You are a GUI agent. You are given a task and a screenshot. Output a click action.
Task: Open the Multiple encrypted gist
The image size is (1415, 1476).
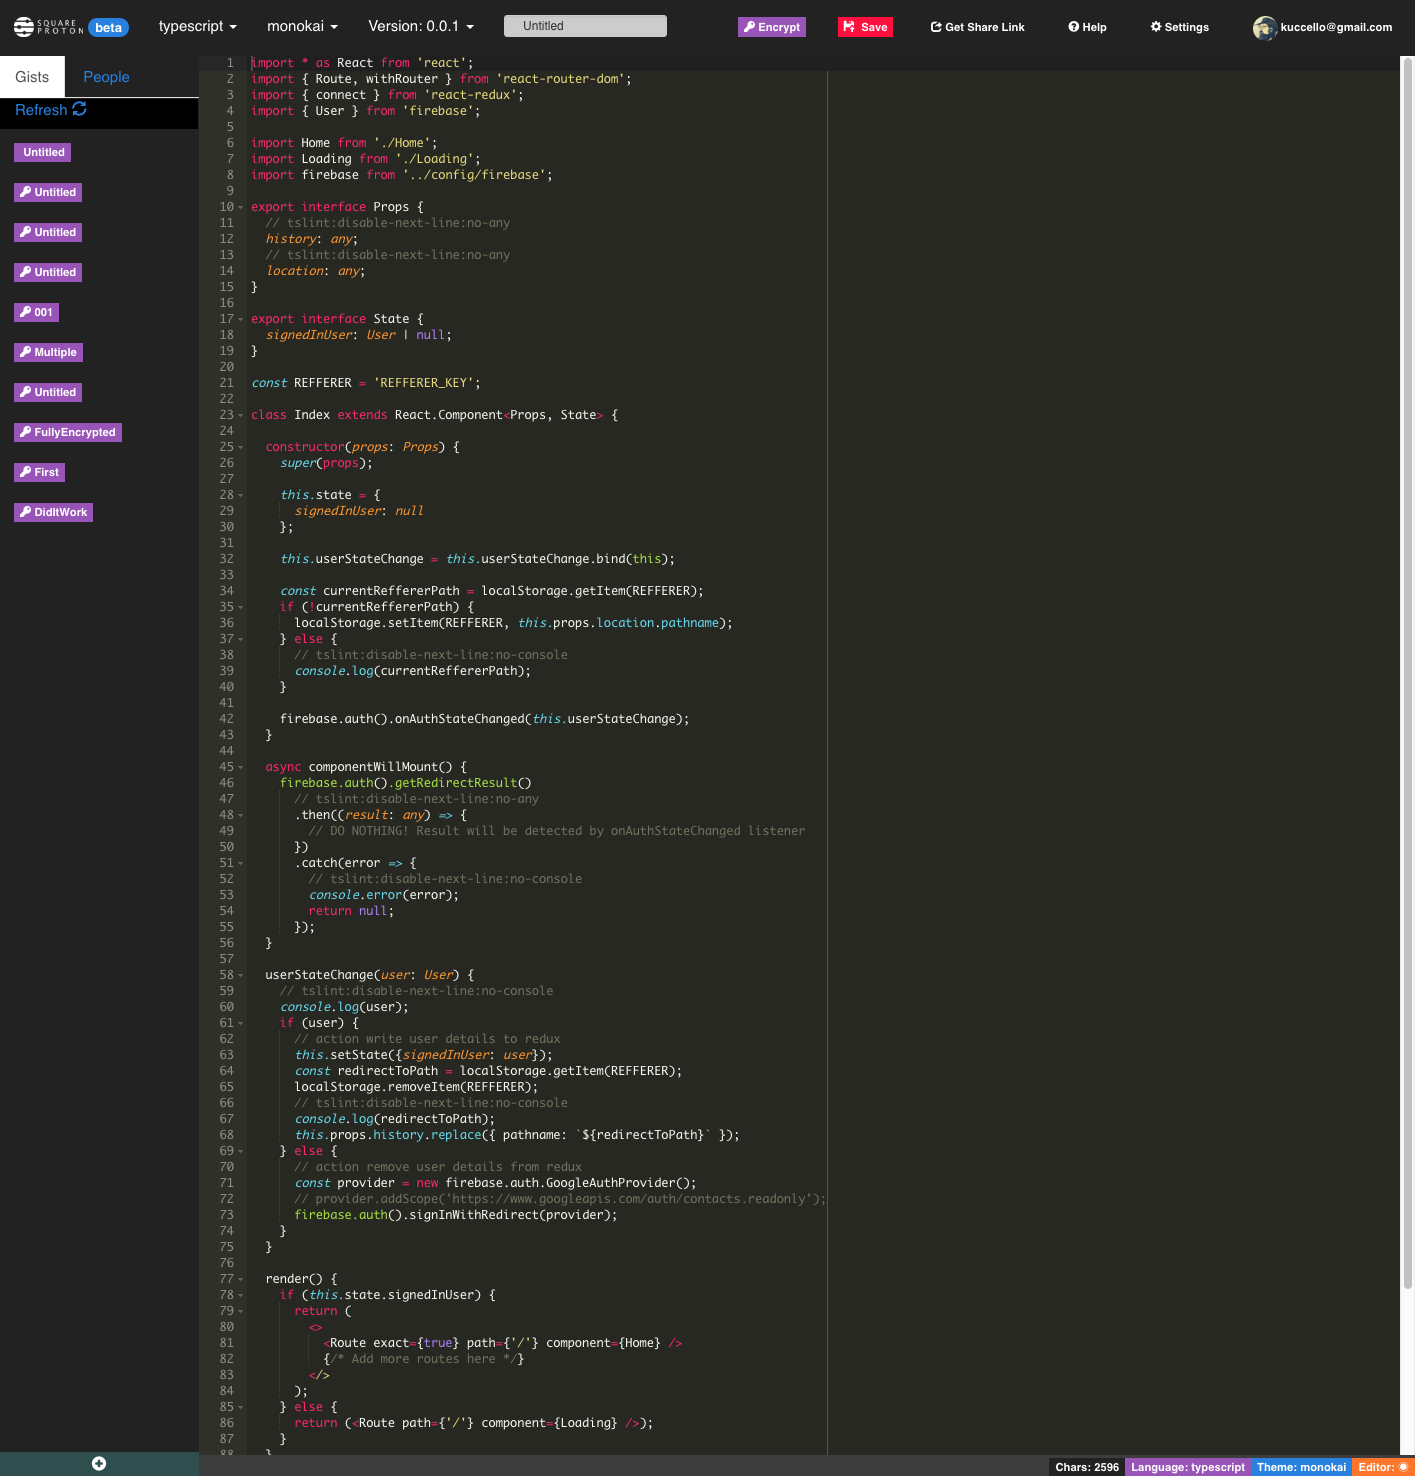point(48,352)
